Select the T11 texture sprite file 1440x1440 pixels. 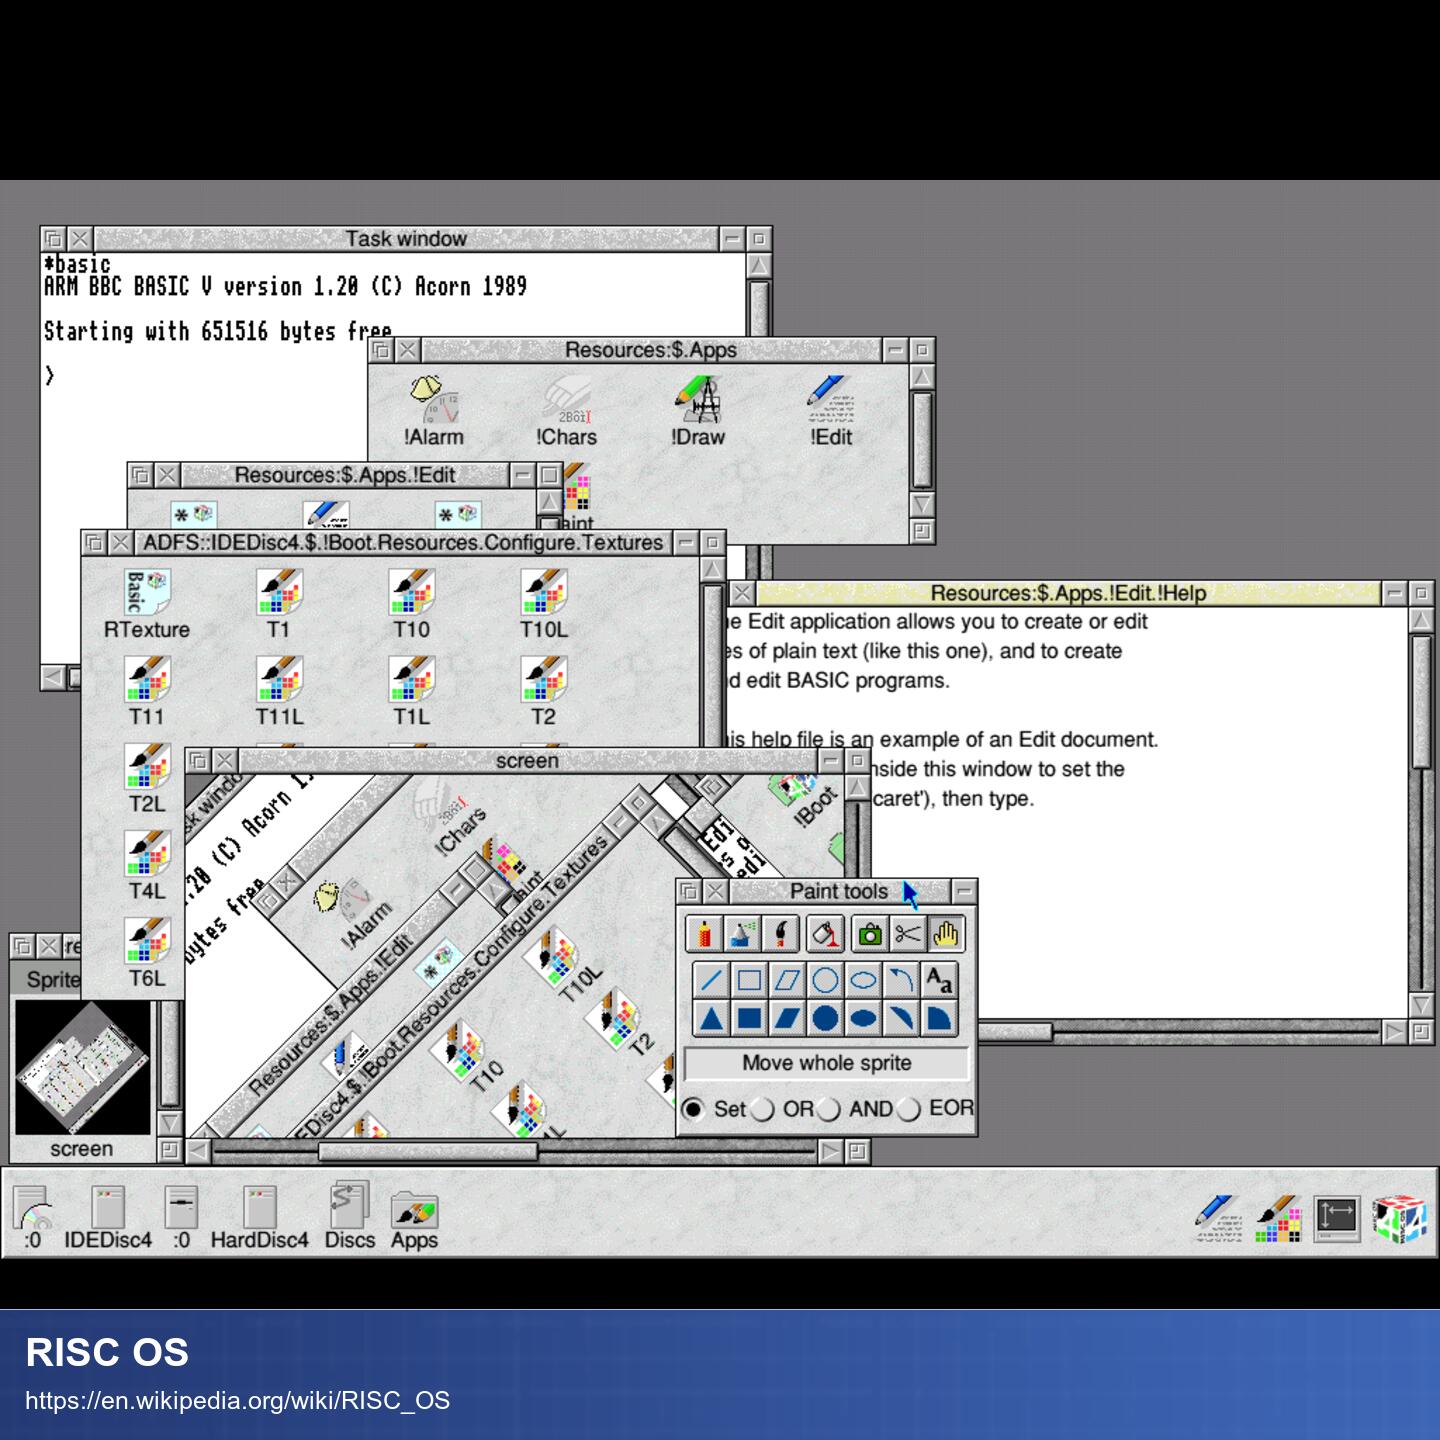(x=147, y=691)
